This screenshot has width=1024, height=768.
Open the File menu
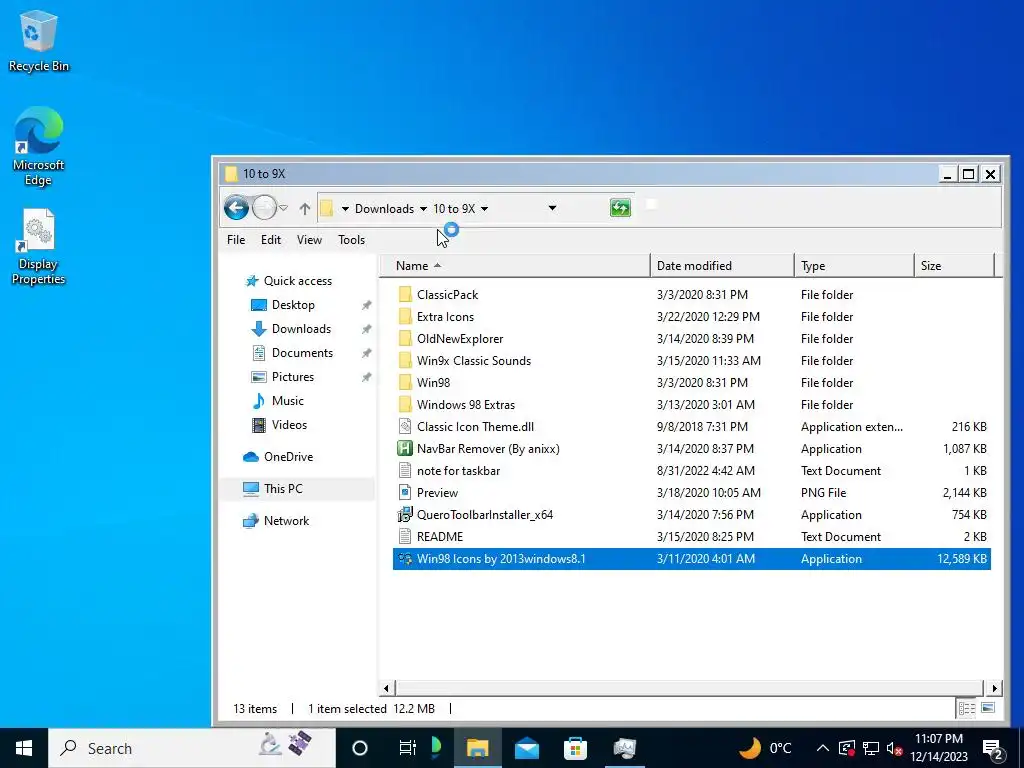point(236,240)
